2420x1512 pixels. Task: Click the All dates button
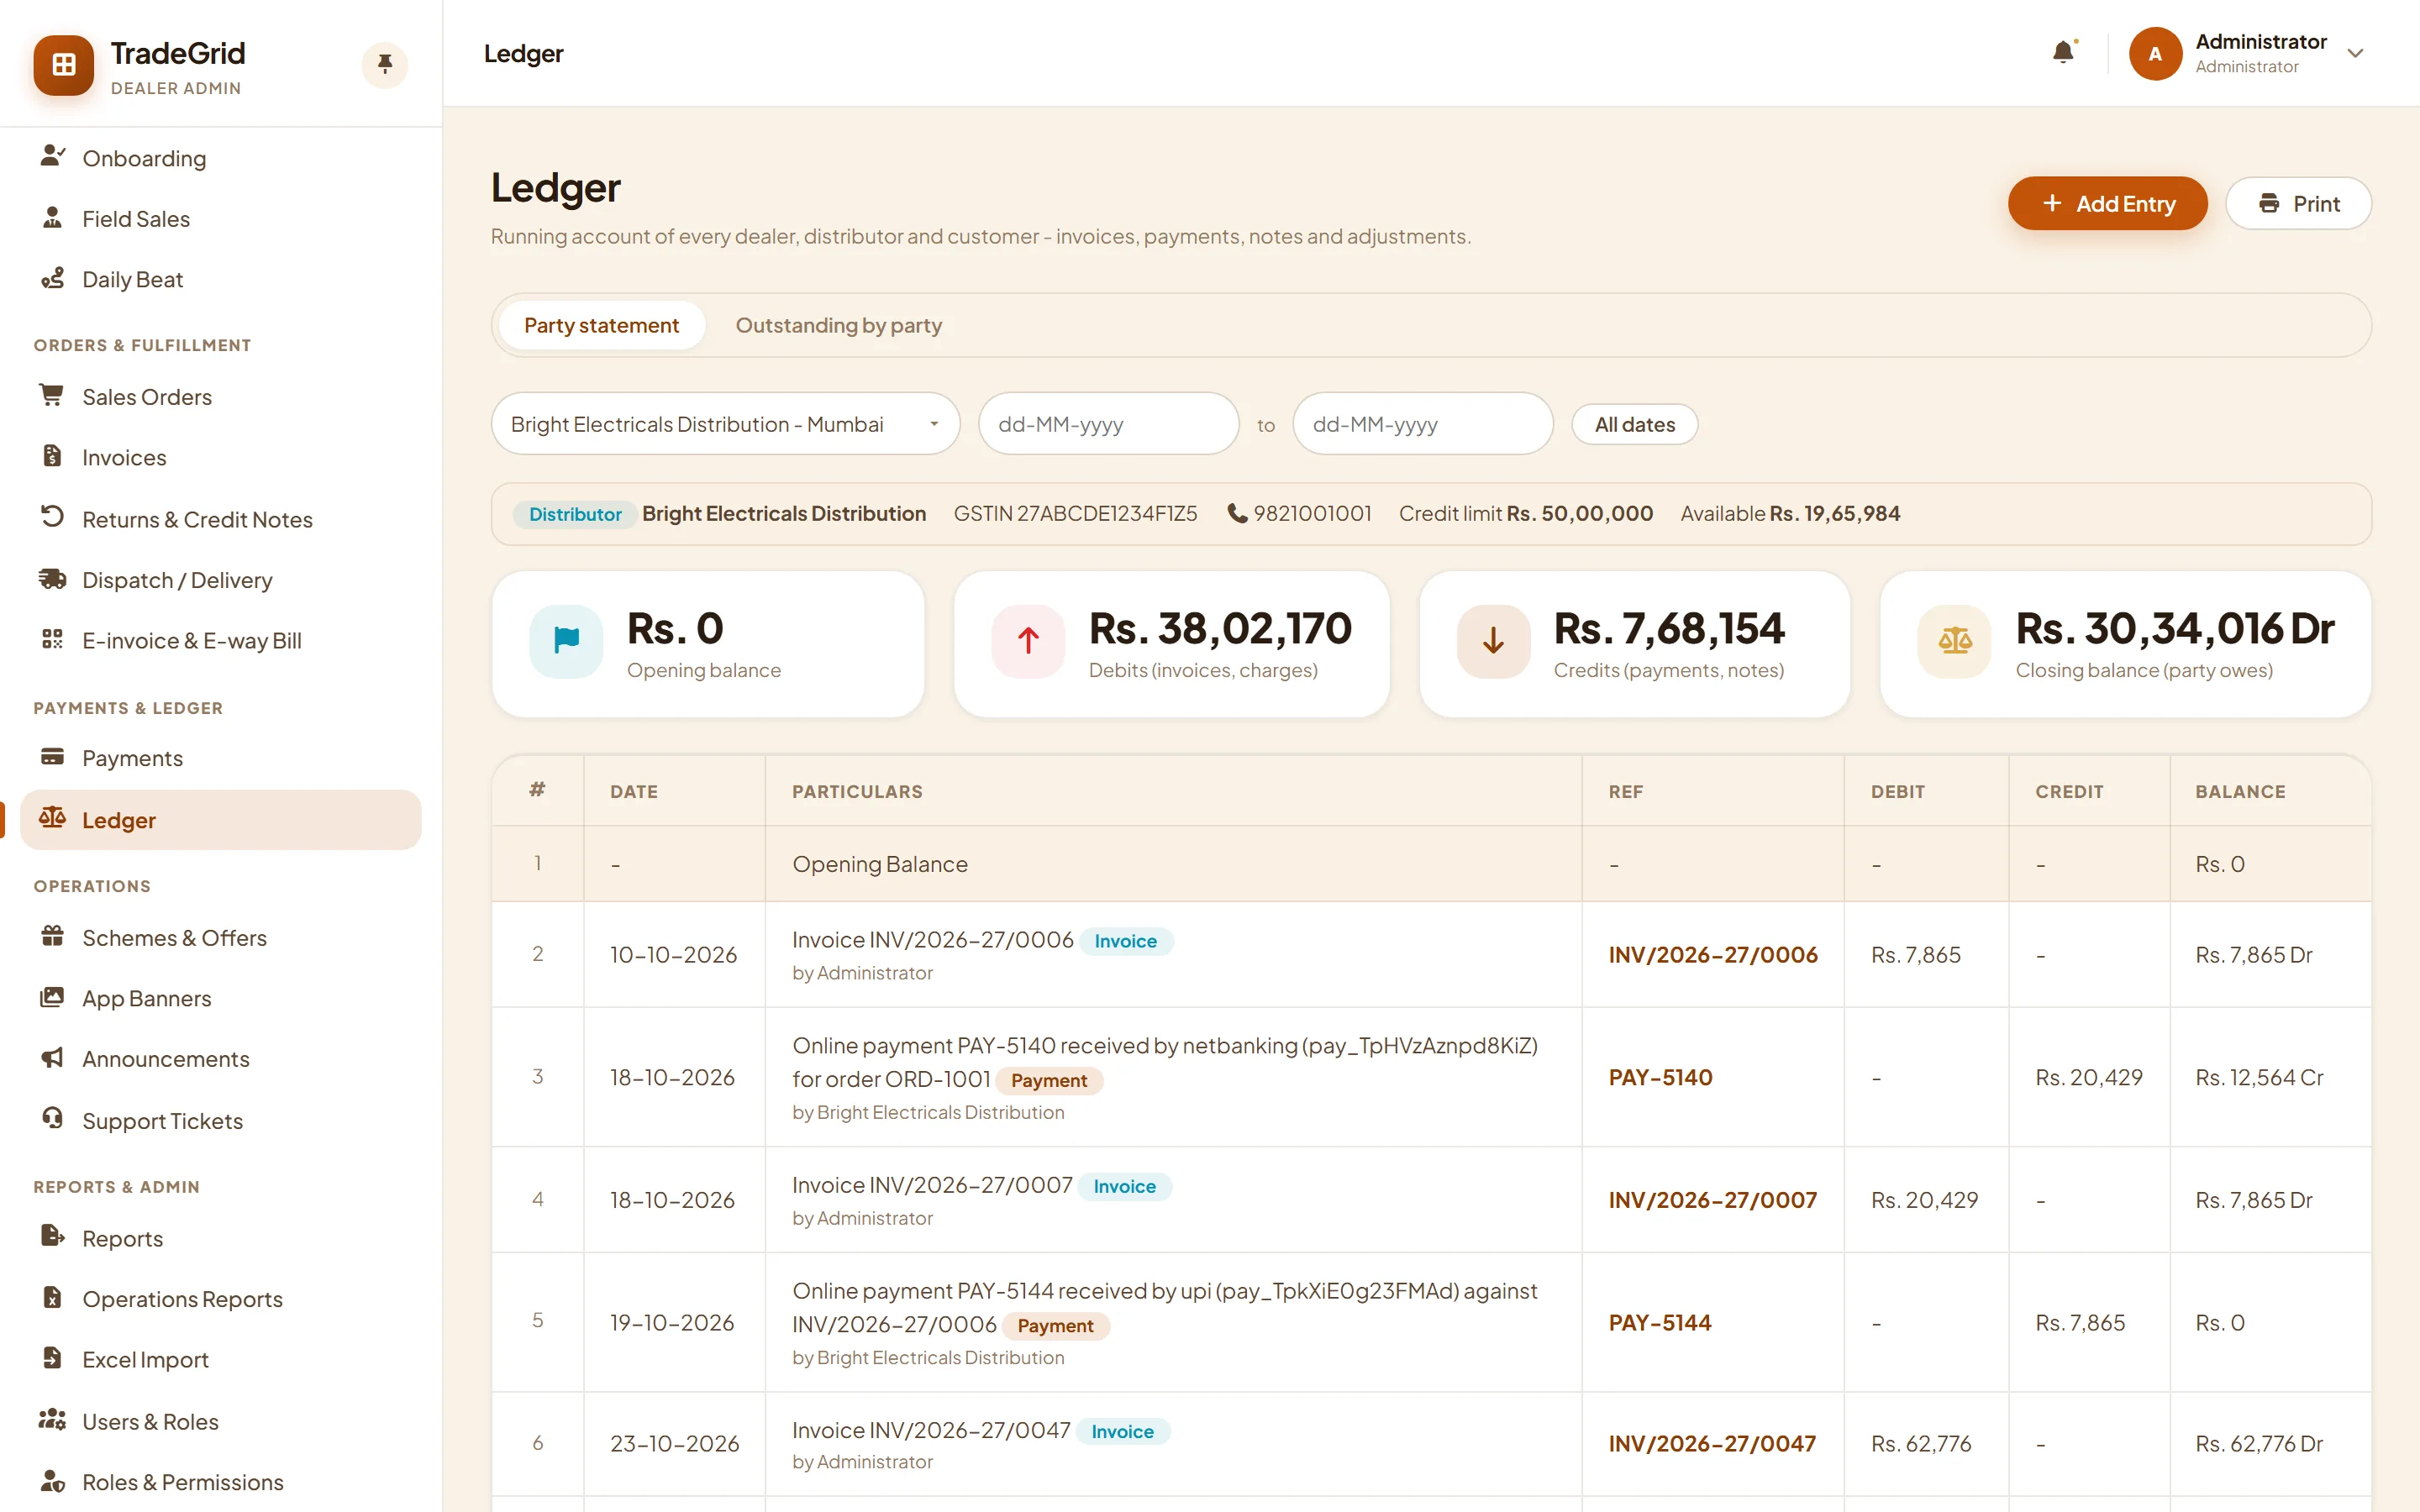[1634, 424]
